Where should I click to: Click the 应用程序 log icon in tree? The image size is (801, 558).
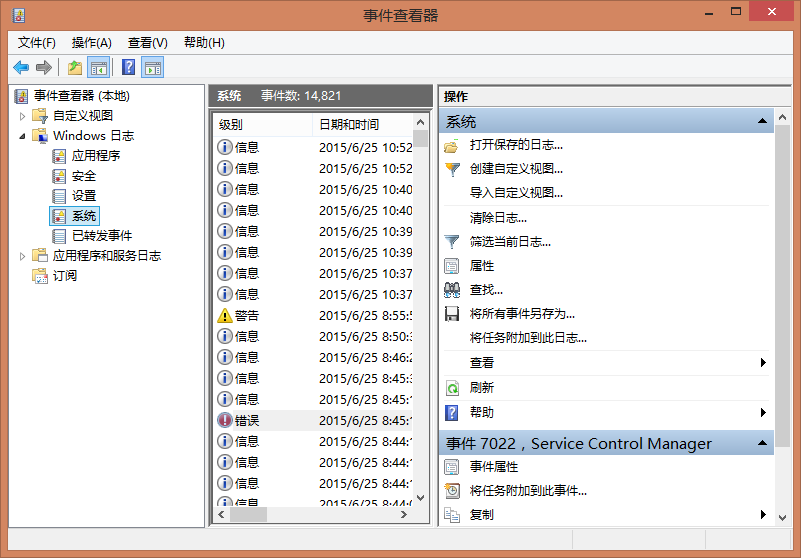pos(59,156)
